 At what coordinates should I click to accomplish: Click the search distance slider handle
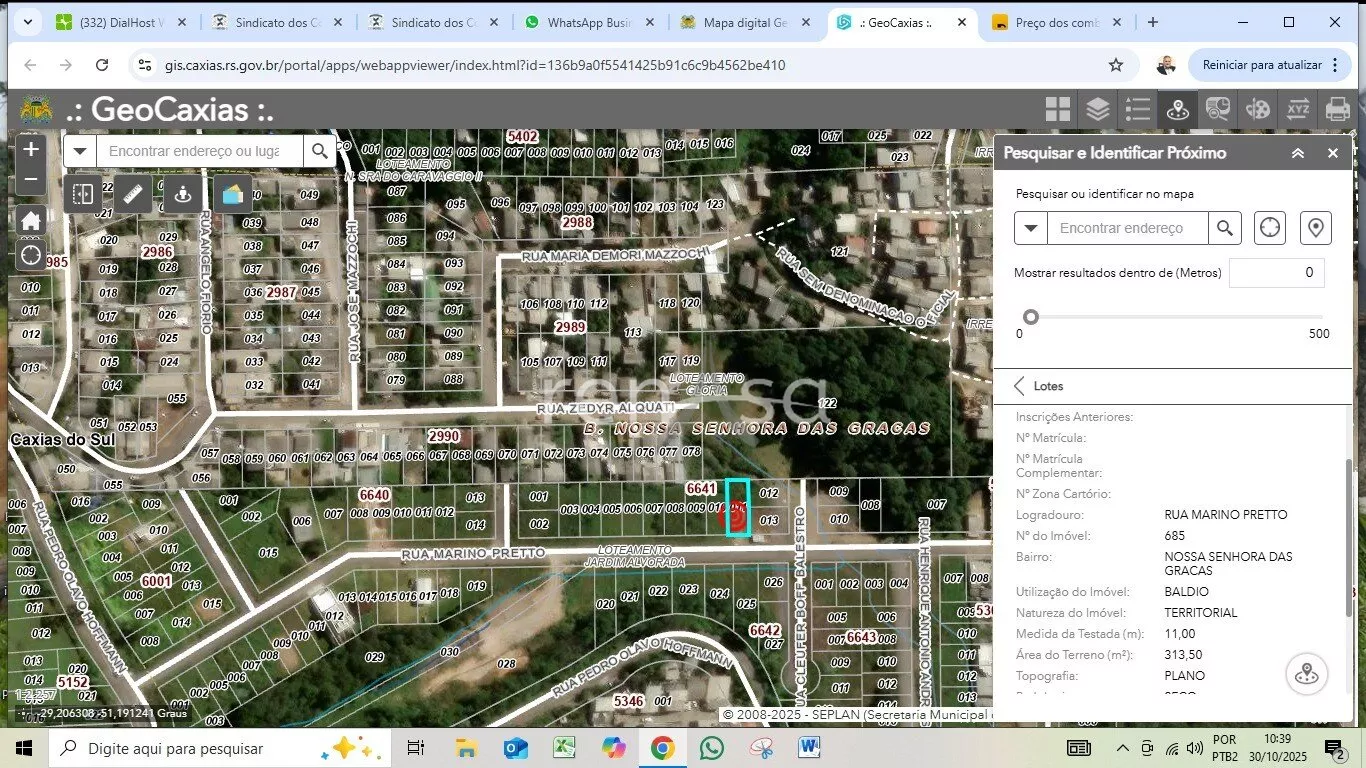(x=1031, y=317)
